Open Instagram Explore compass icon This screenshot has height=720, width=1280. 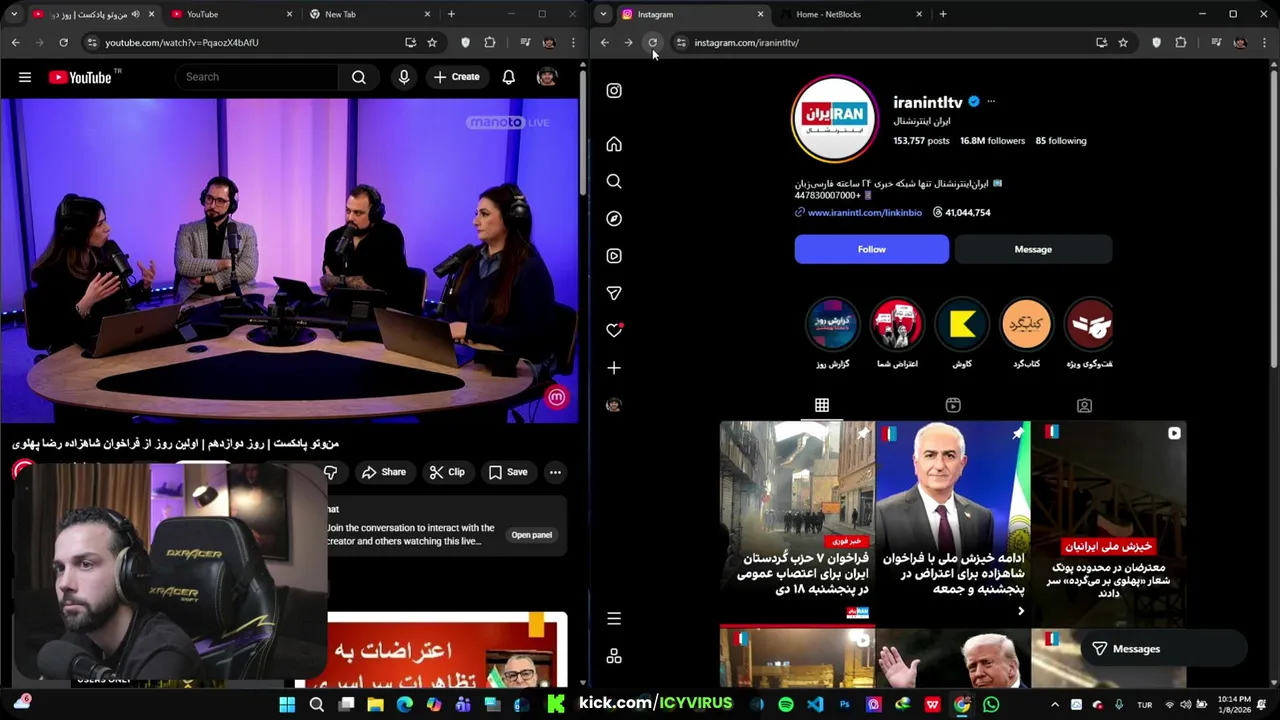[x=614, y=218]
